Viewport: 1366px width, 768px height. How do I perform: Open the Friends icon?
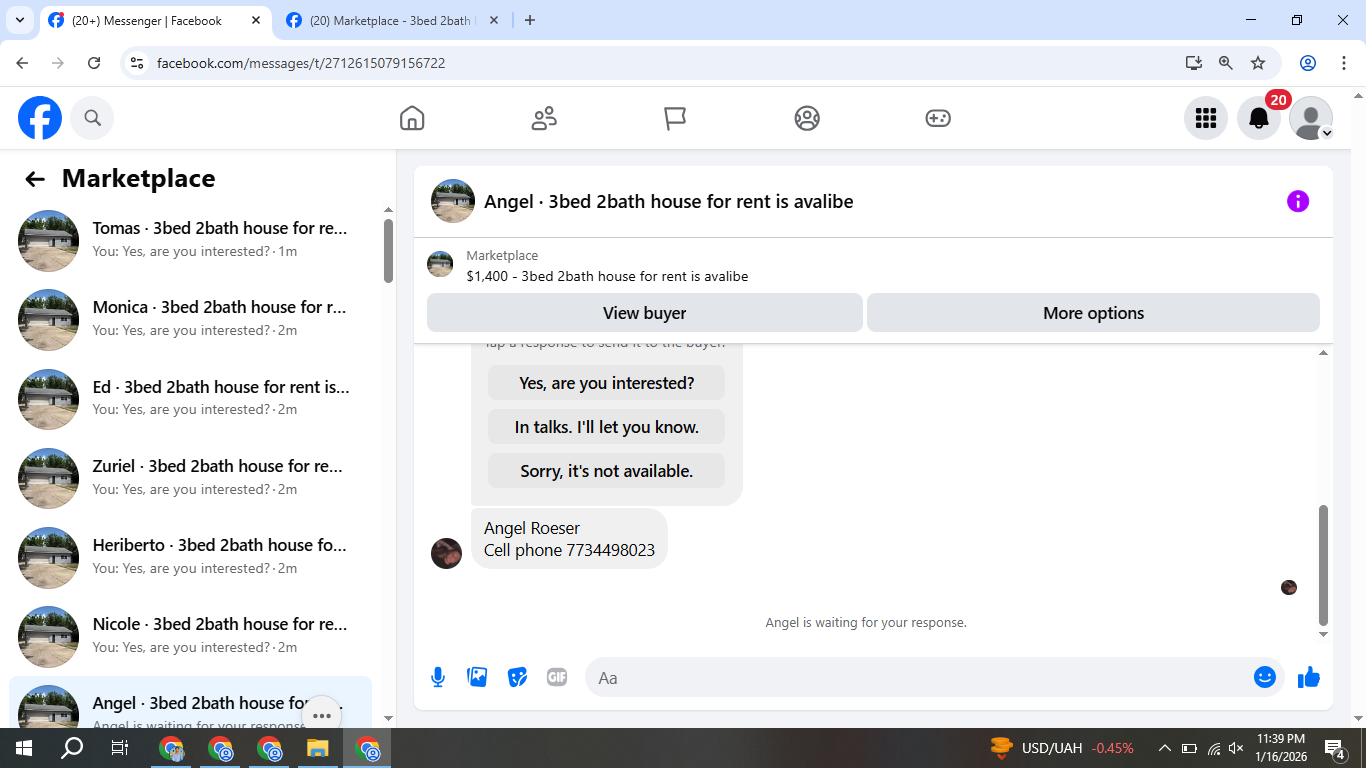coord(544,118)
